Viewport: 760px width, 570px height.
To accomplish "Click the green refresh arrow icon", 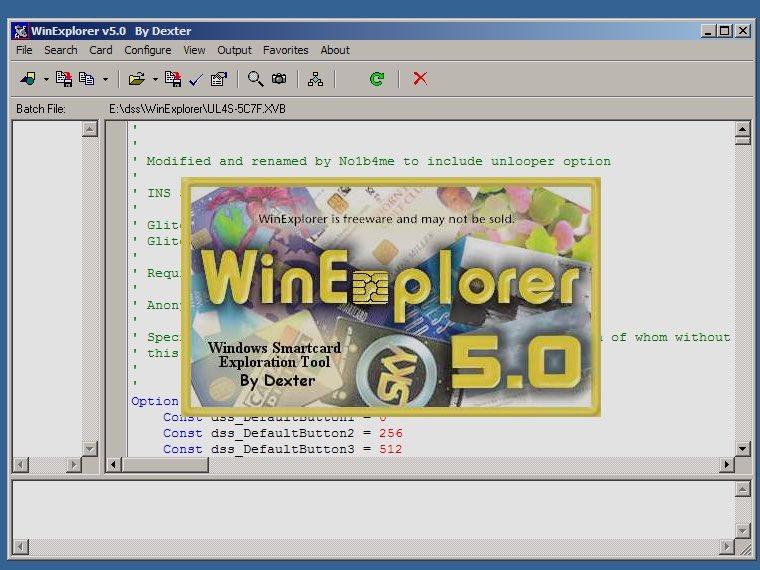I will coord(377,79).
